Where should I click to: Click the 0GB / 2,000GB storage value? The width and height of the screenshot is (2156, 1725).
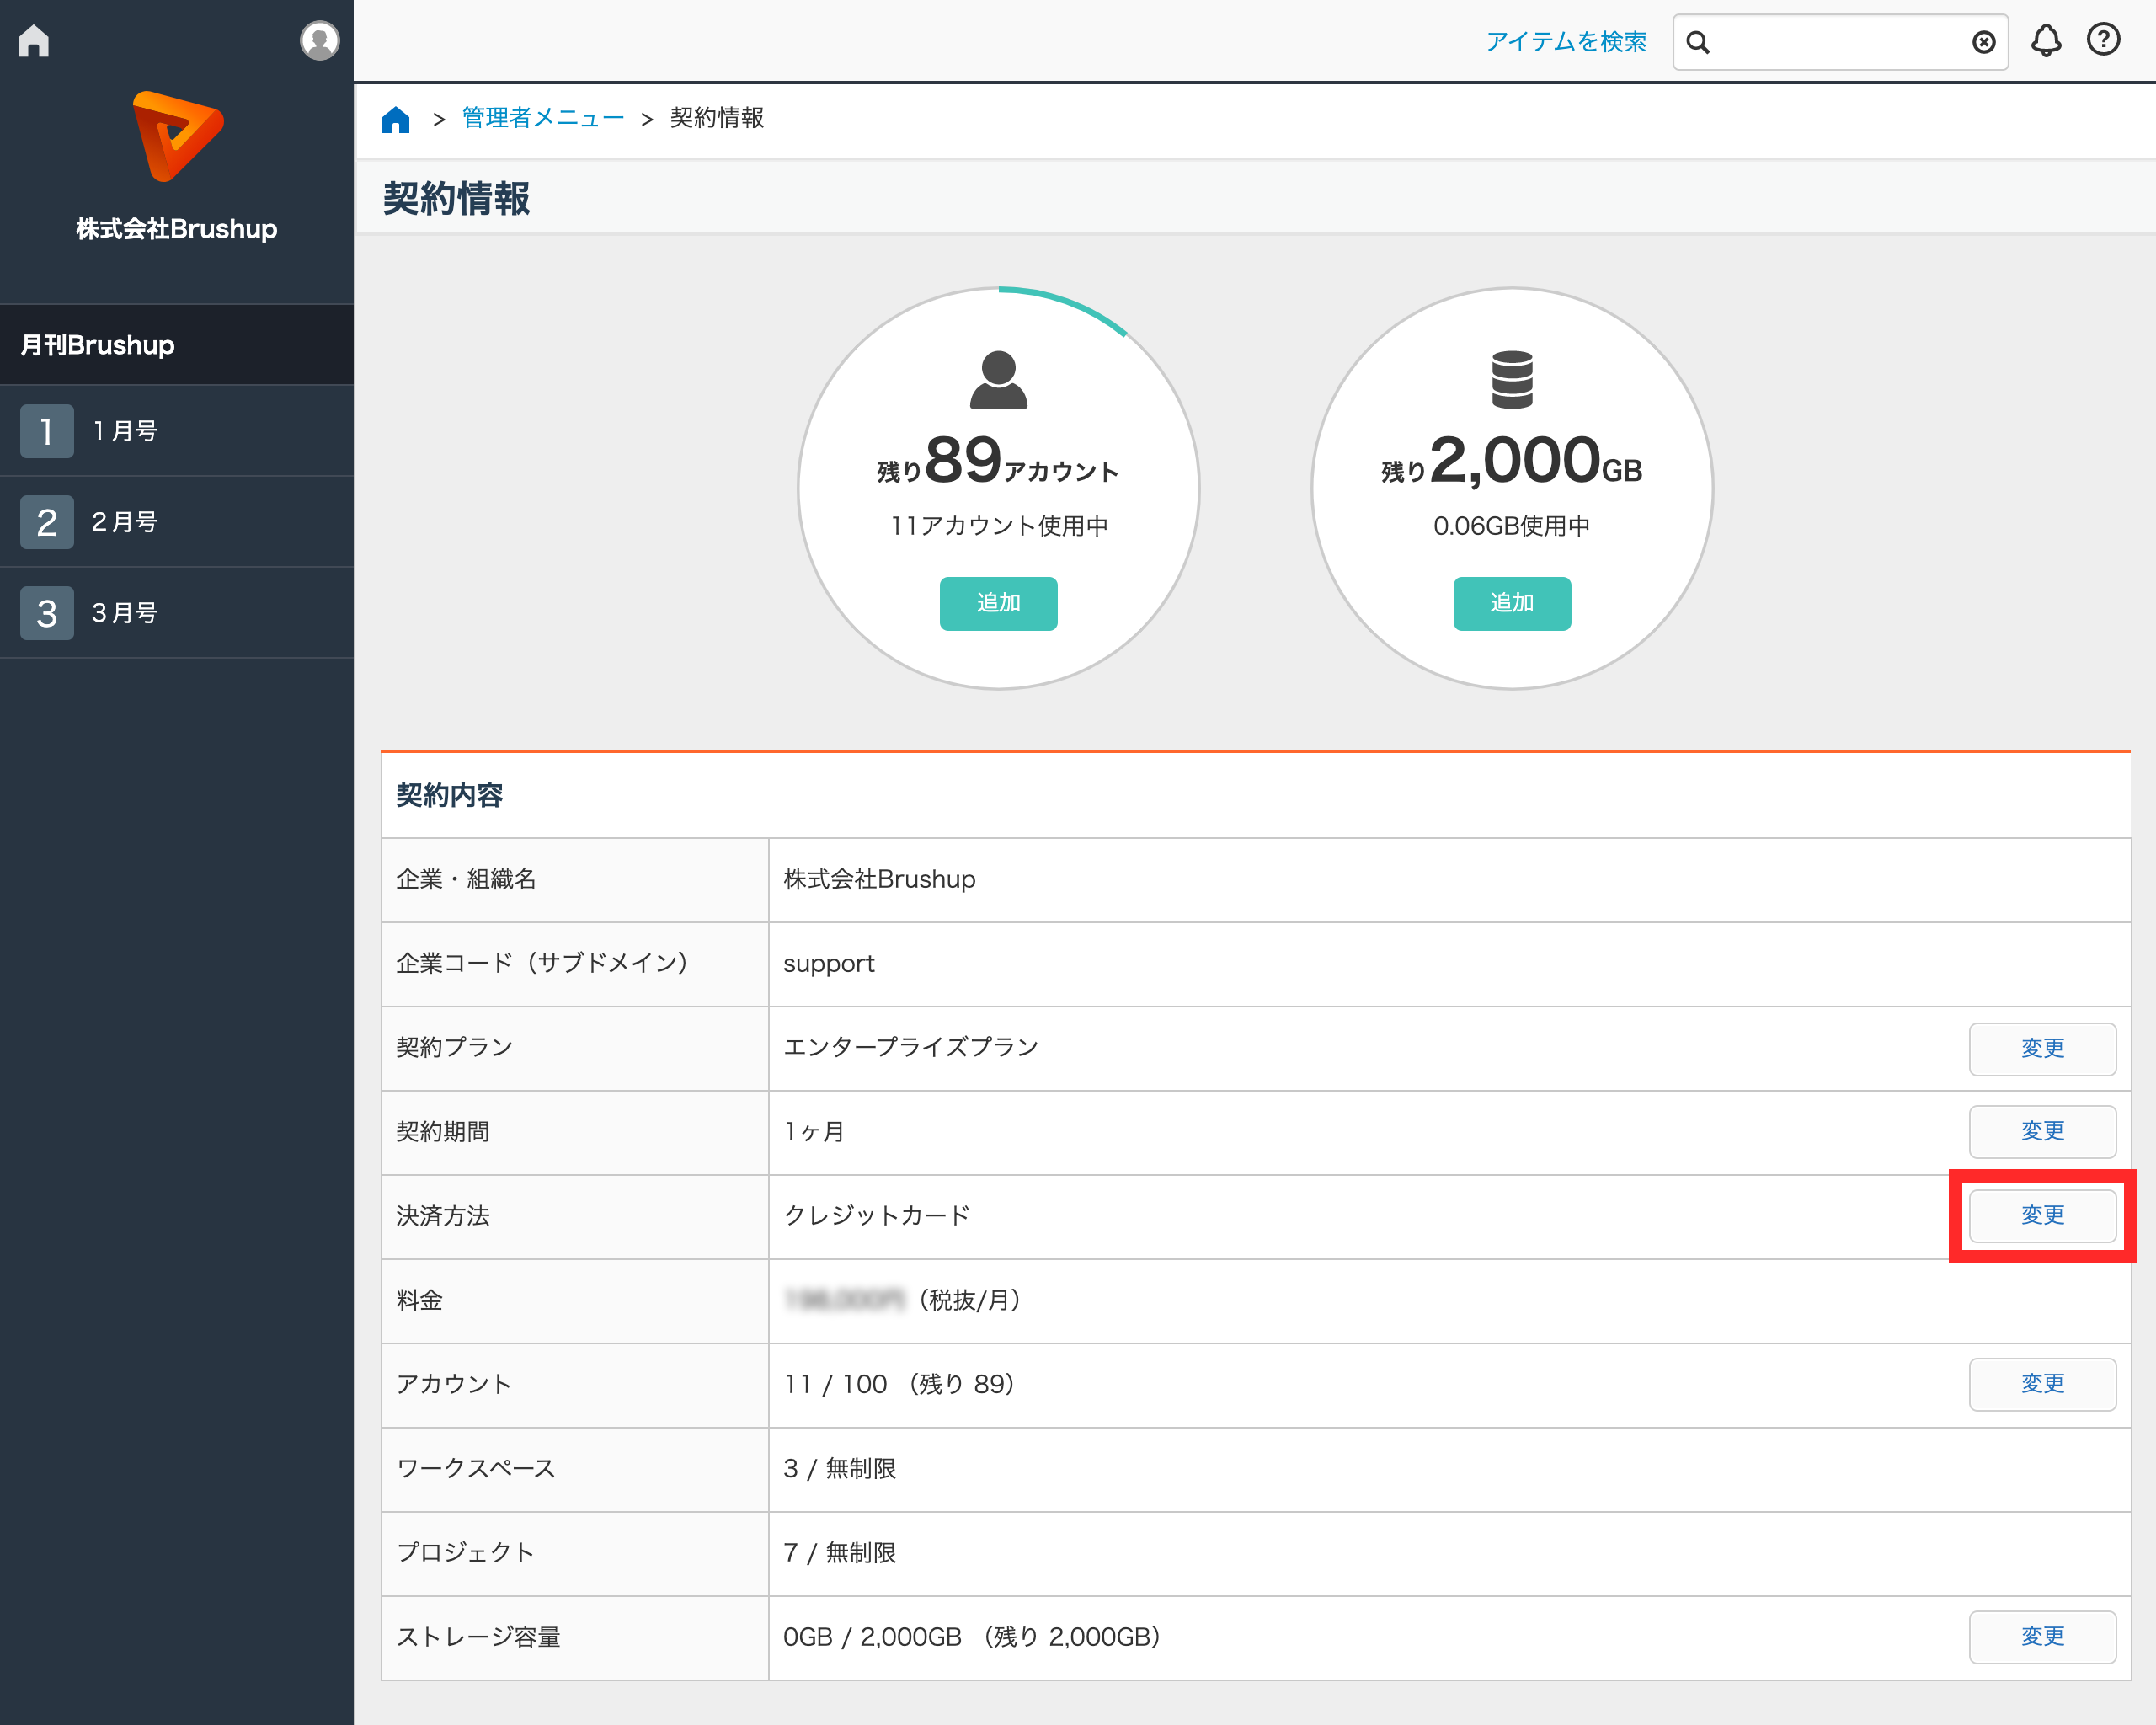pyautogui.click(x=972, y=1637)
